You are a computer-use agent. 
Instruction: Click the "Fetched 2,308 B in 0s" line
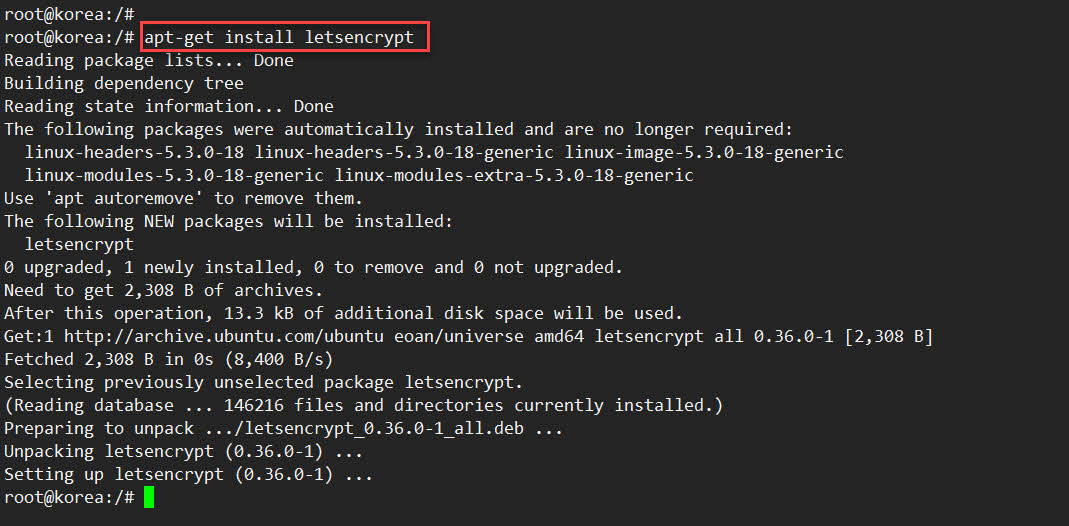[169, 359]
